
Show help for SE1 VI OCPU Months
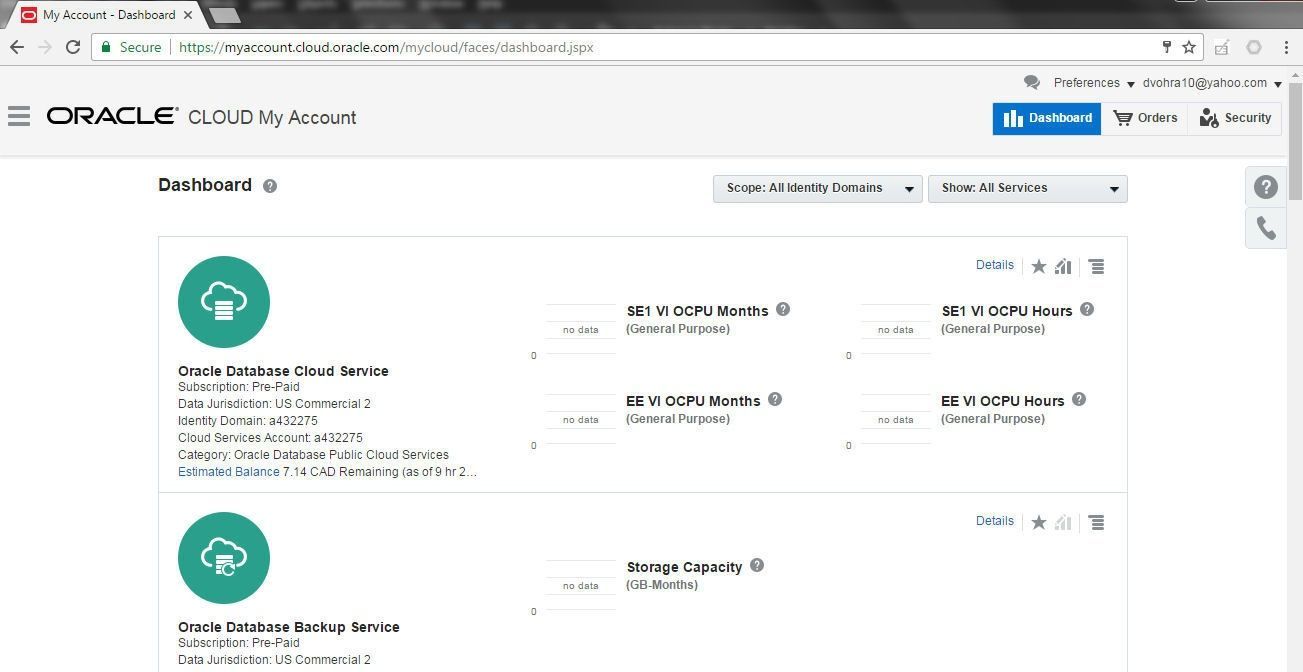click(783, 310)
